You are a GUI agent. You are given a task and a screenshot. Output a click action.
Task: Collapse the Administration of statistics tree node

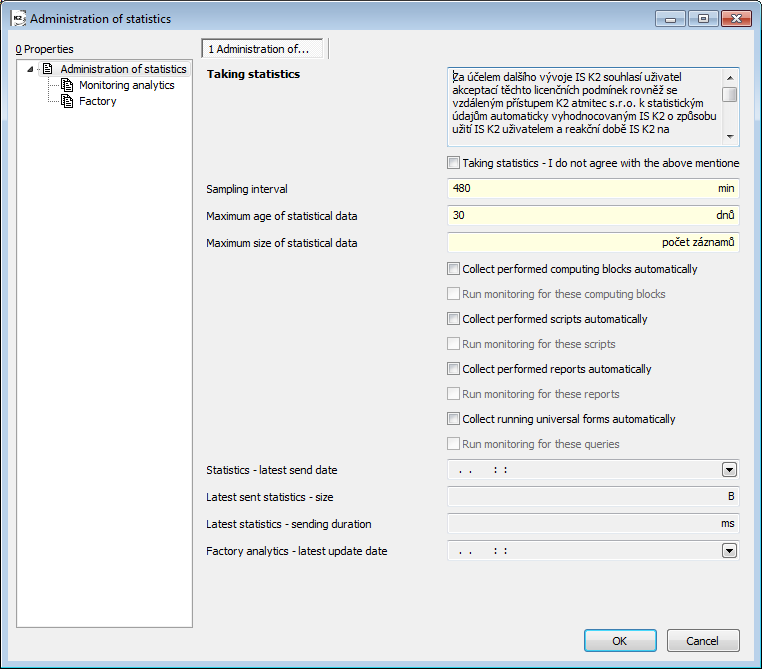click(x=30, y=69)
